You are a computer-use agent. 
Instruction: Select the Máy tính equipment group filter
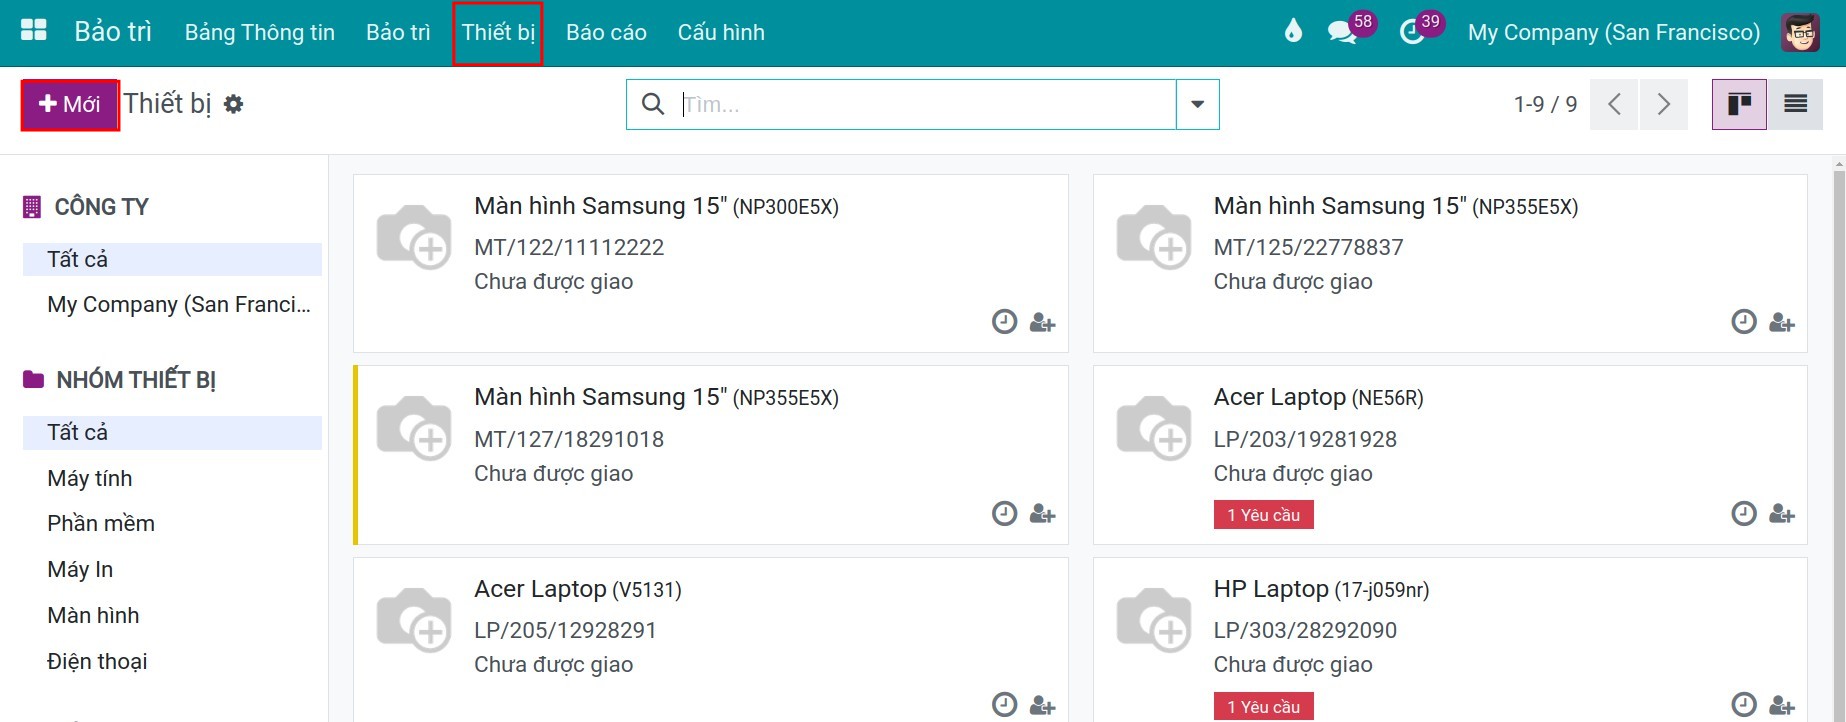[x=90, y=478]
